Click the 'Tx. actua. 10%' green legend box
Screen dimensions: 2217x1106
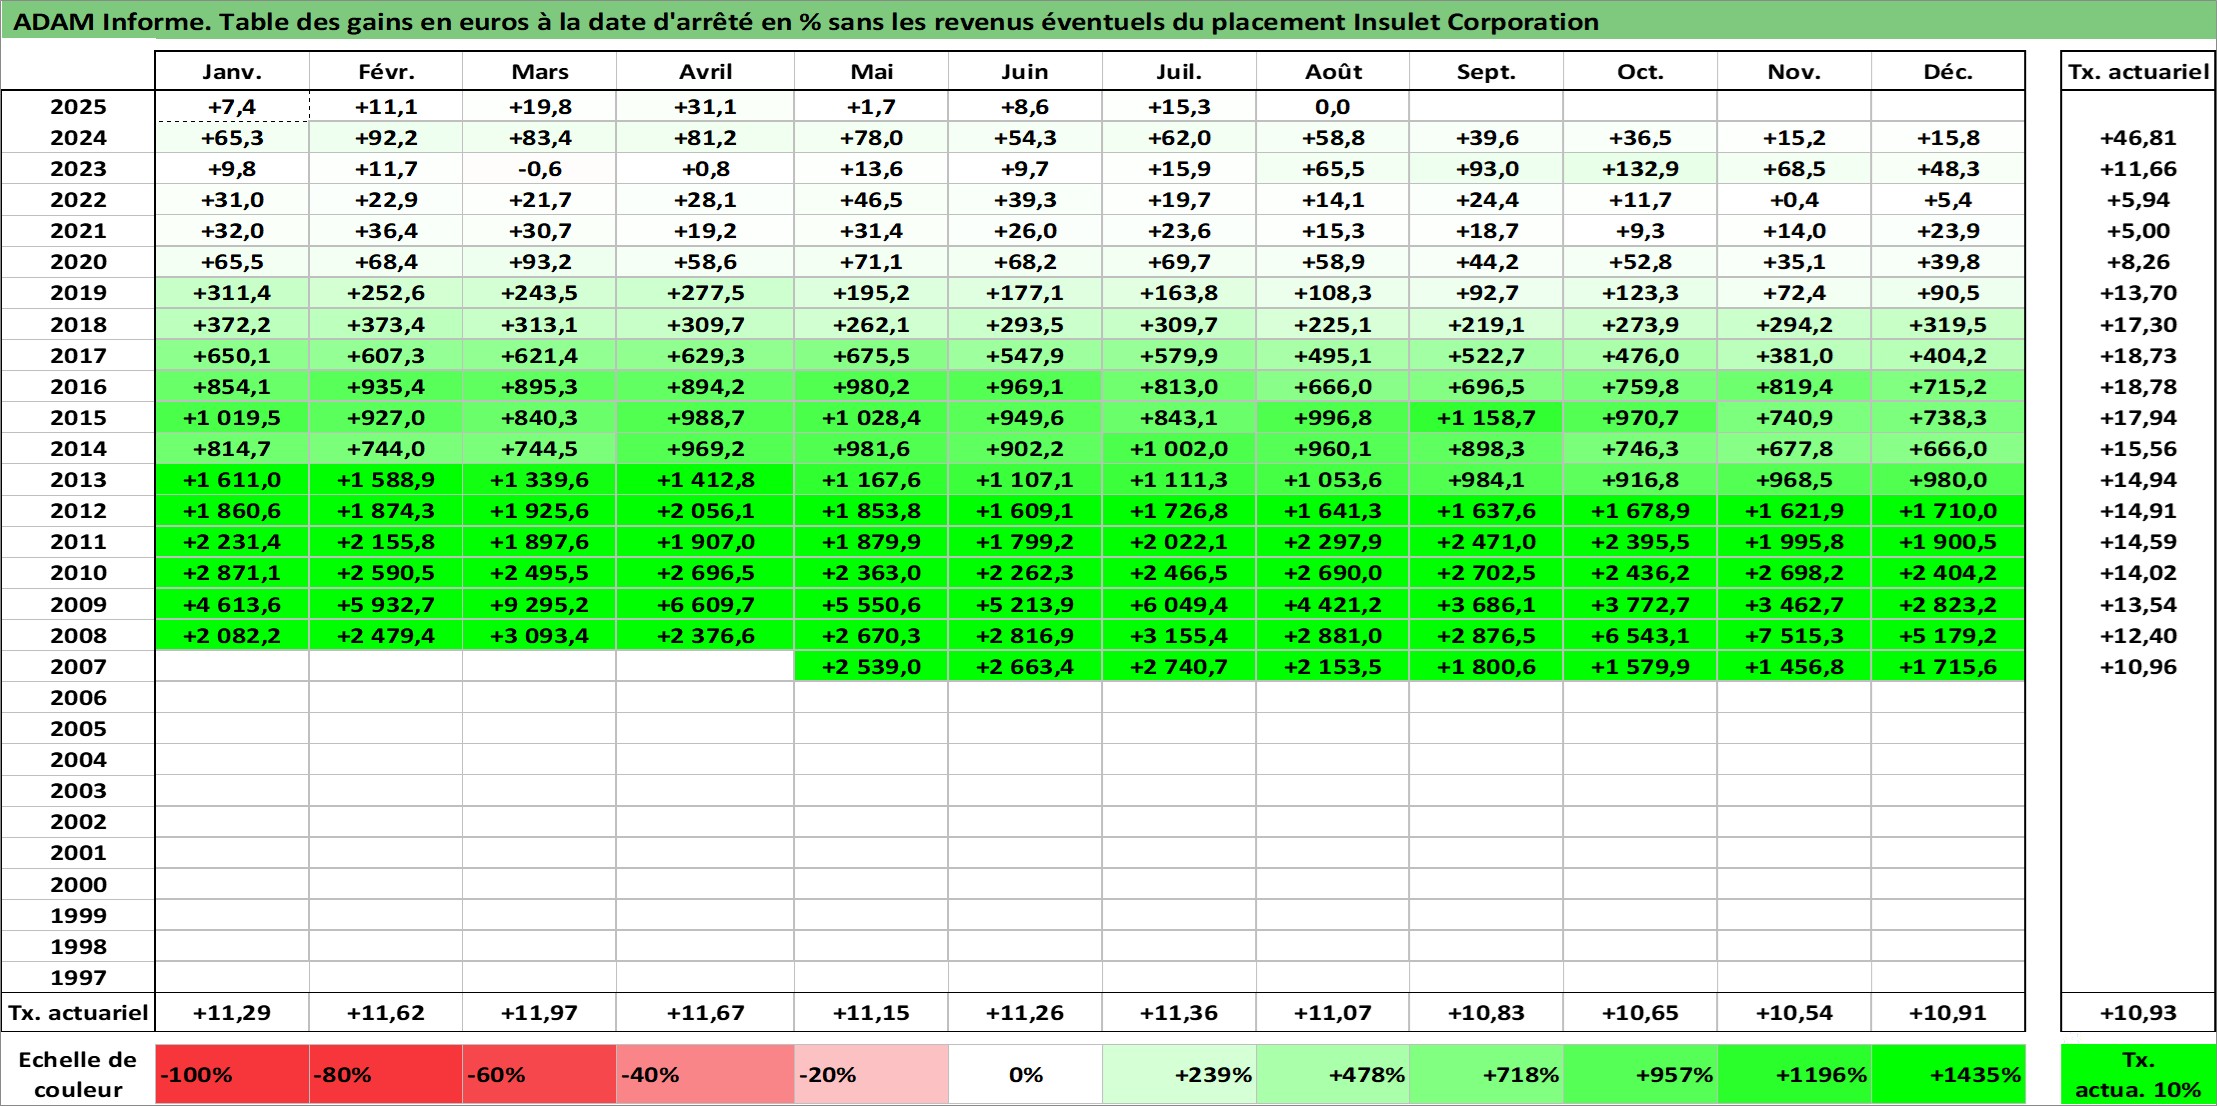click(2138, 1075)
